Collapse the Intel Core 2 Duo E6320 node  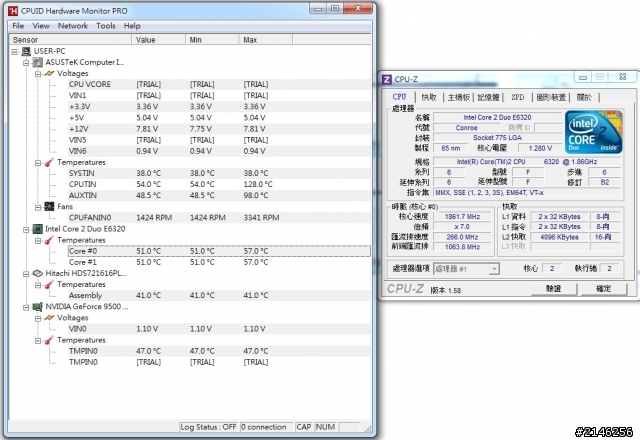click(26, 229)
